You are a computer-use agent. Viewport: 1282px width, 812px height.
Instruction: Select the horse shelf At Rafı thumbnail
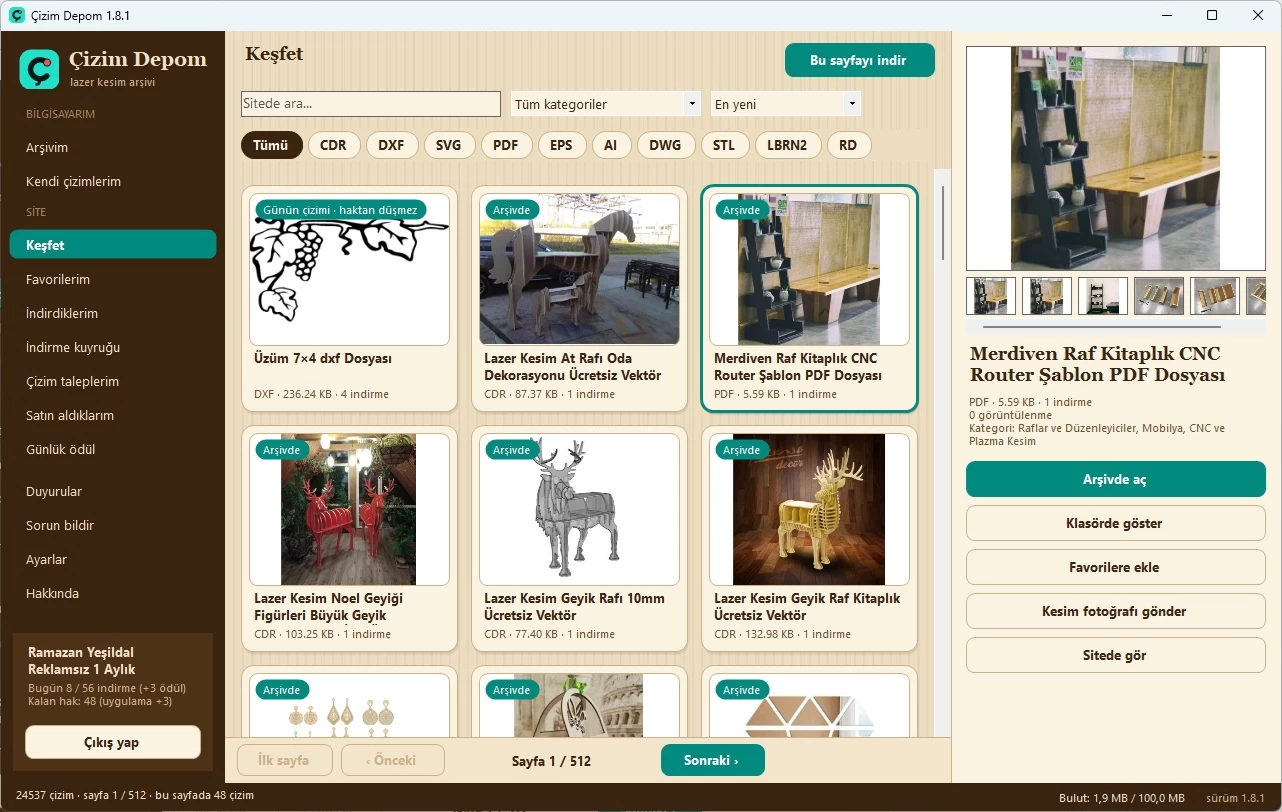coord(579,270)
